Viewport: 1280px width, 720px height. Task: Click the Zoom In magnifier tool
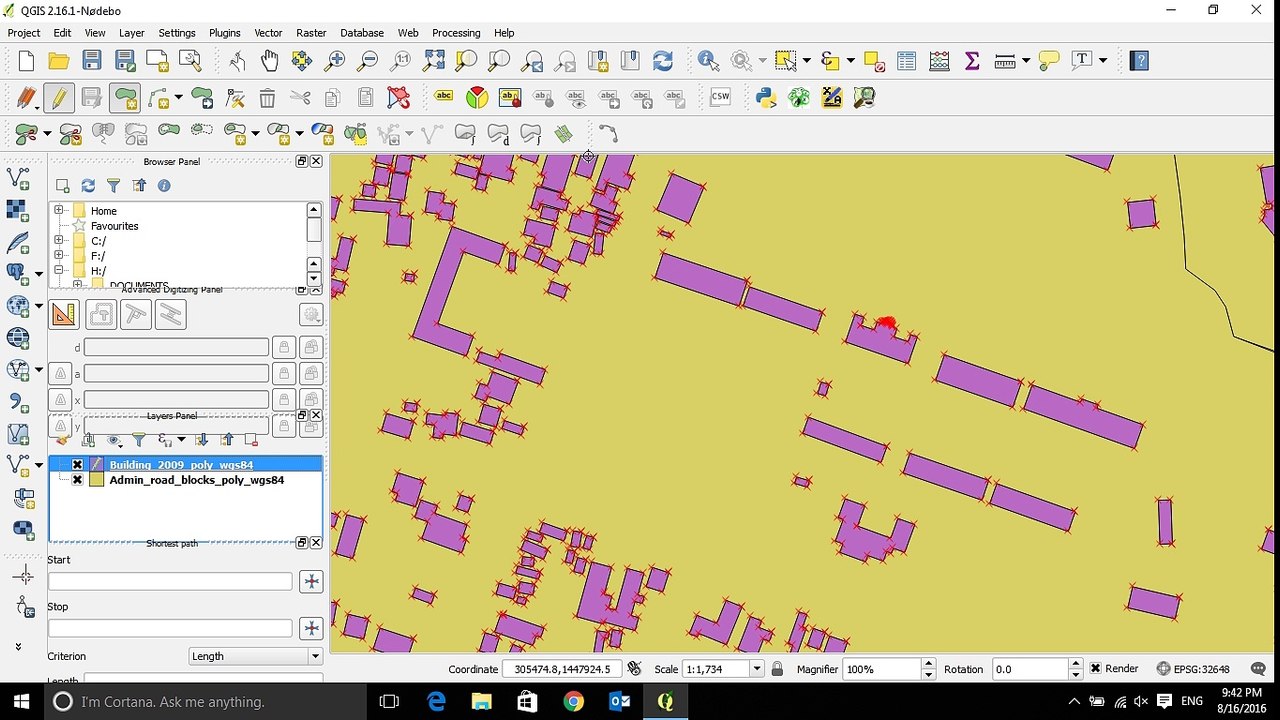(335, 61)
